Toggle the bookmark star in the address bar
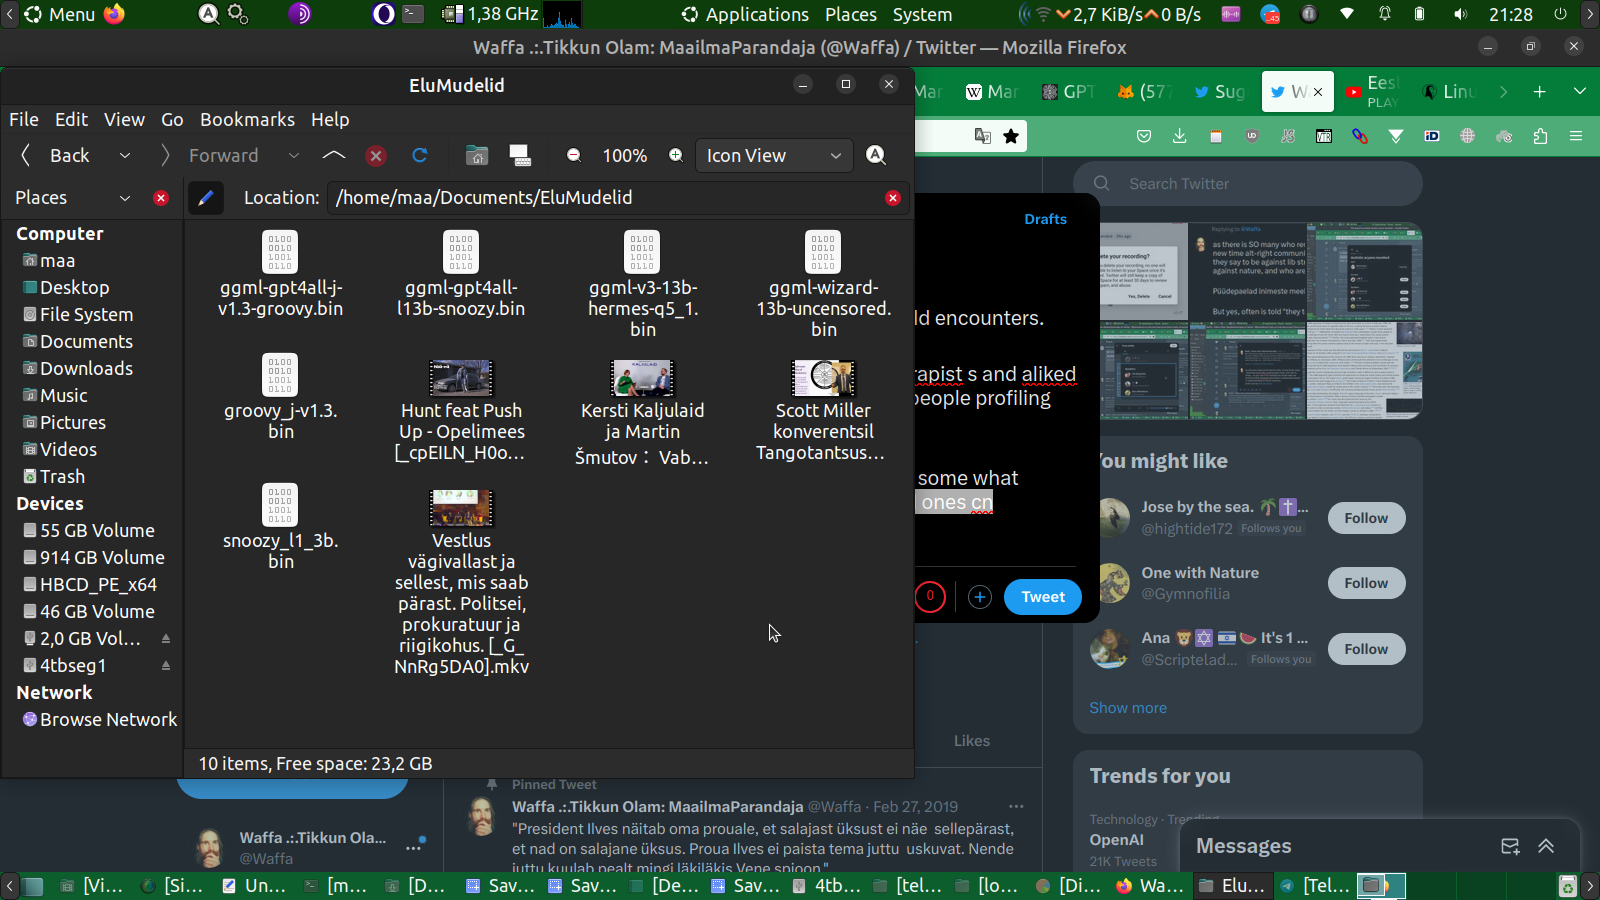Viewport: 1600px width, 900px height. (1011, 136)
